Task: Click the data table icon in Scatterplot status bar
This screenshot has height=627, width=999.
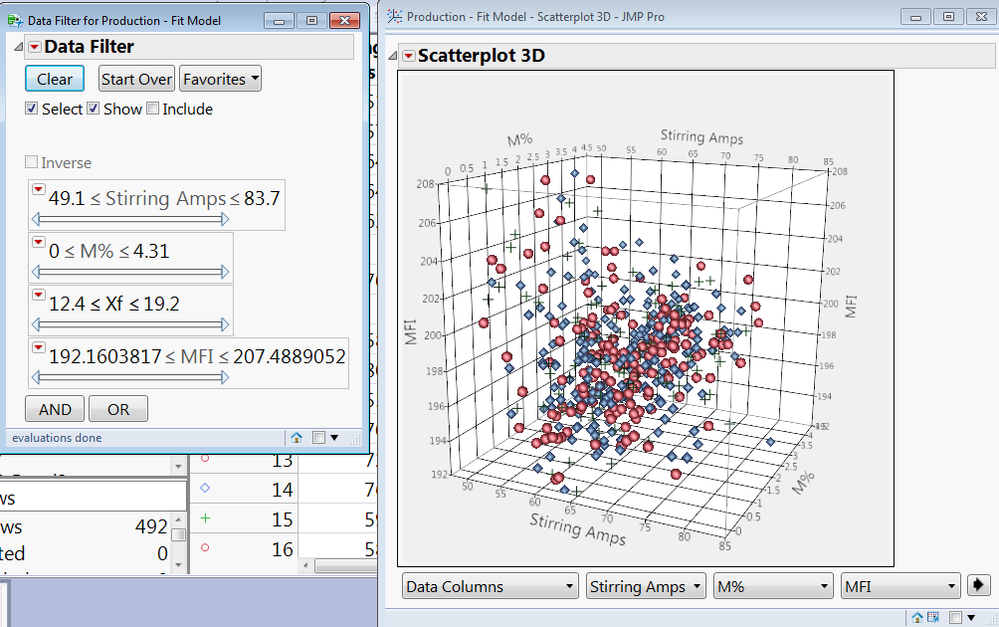Action: [933, 617]
